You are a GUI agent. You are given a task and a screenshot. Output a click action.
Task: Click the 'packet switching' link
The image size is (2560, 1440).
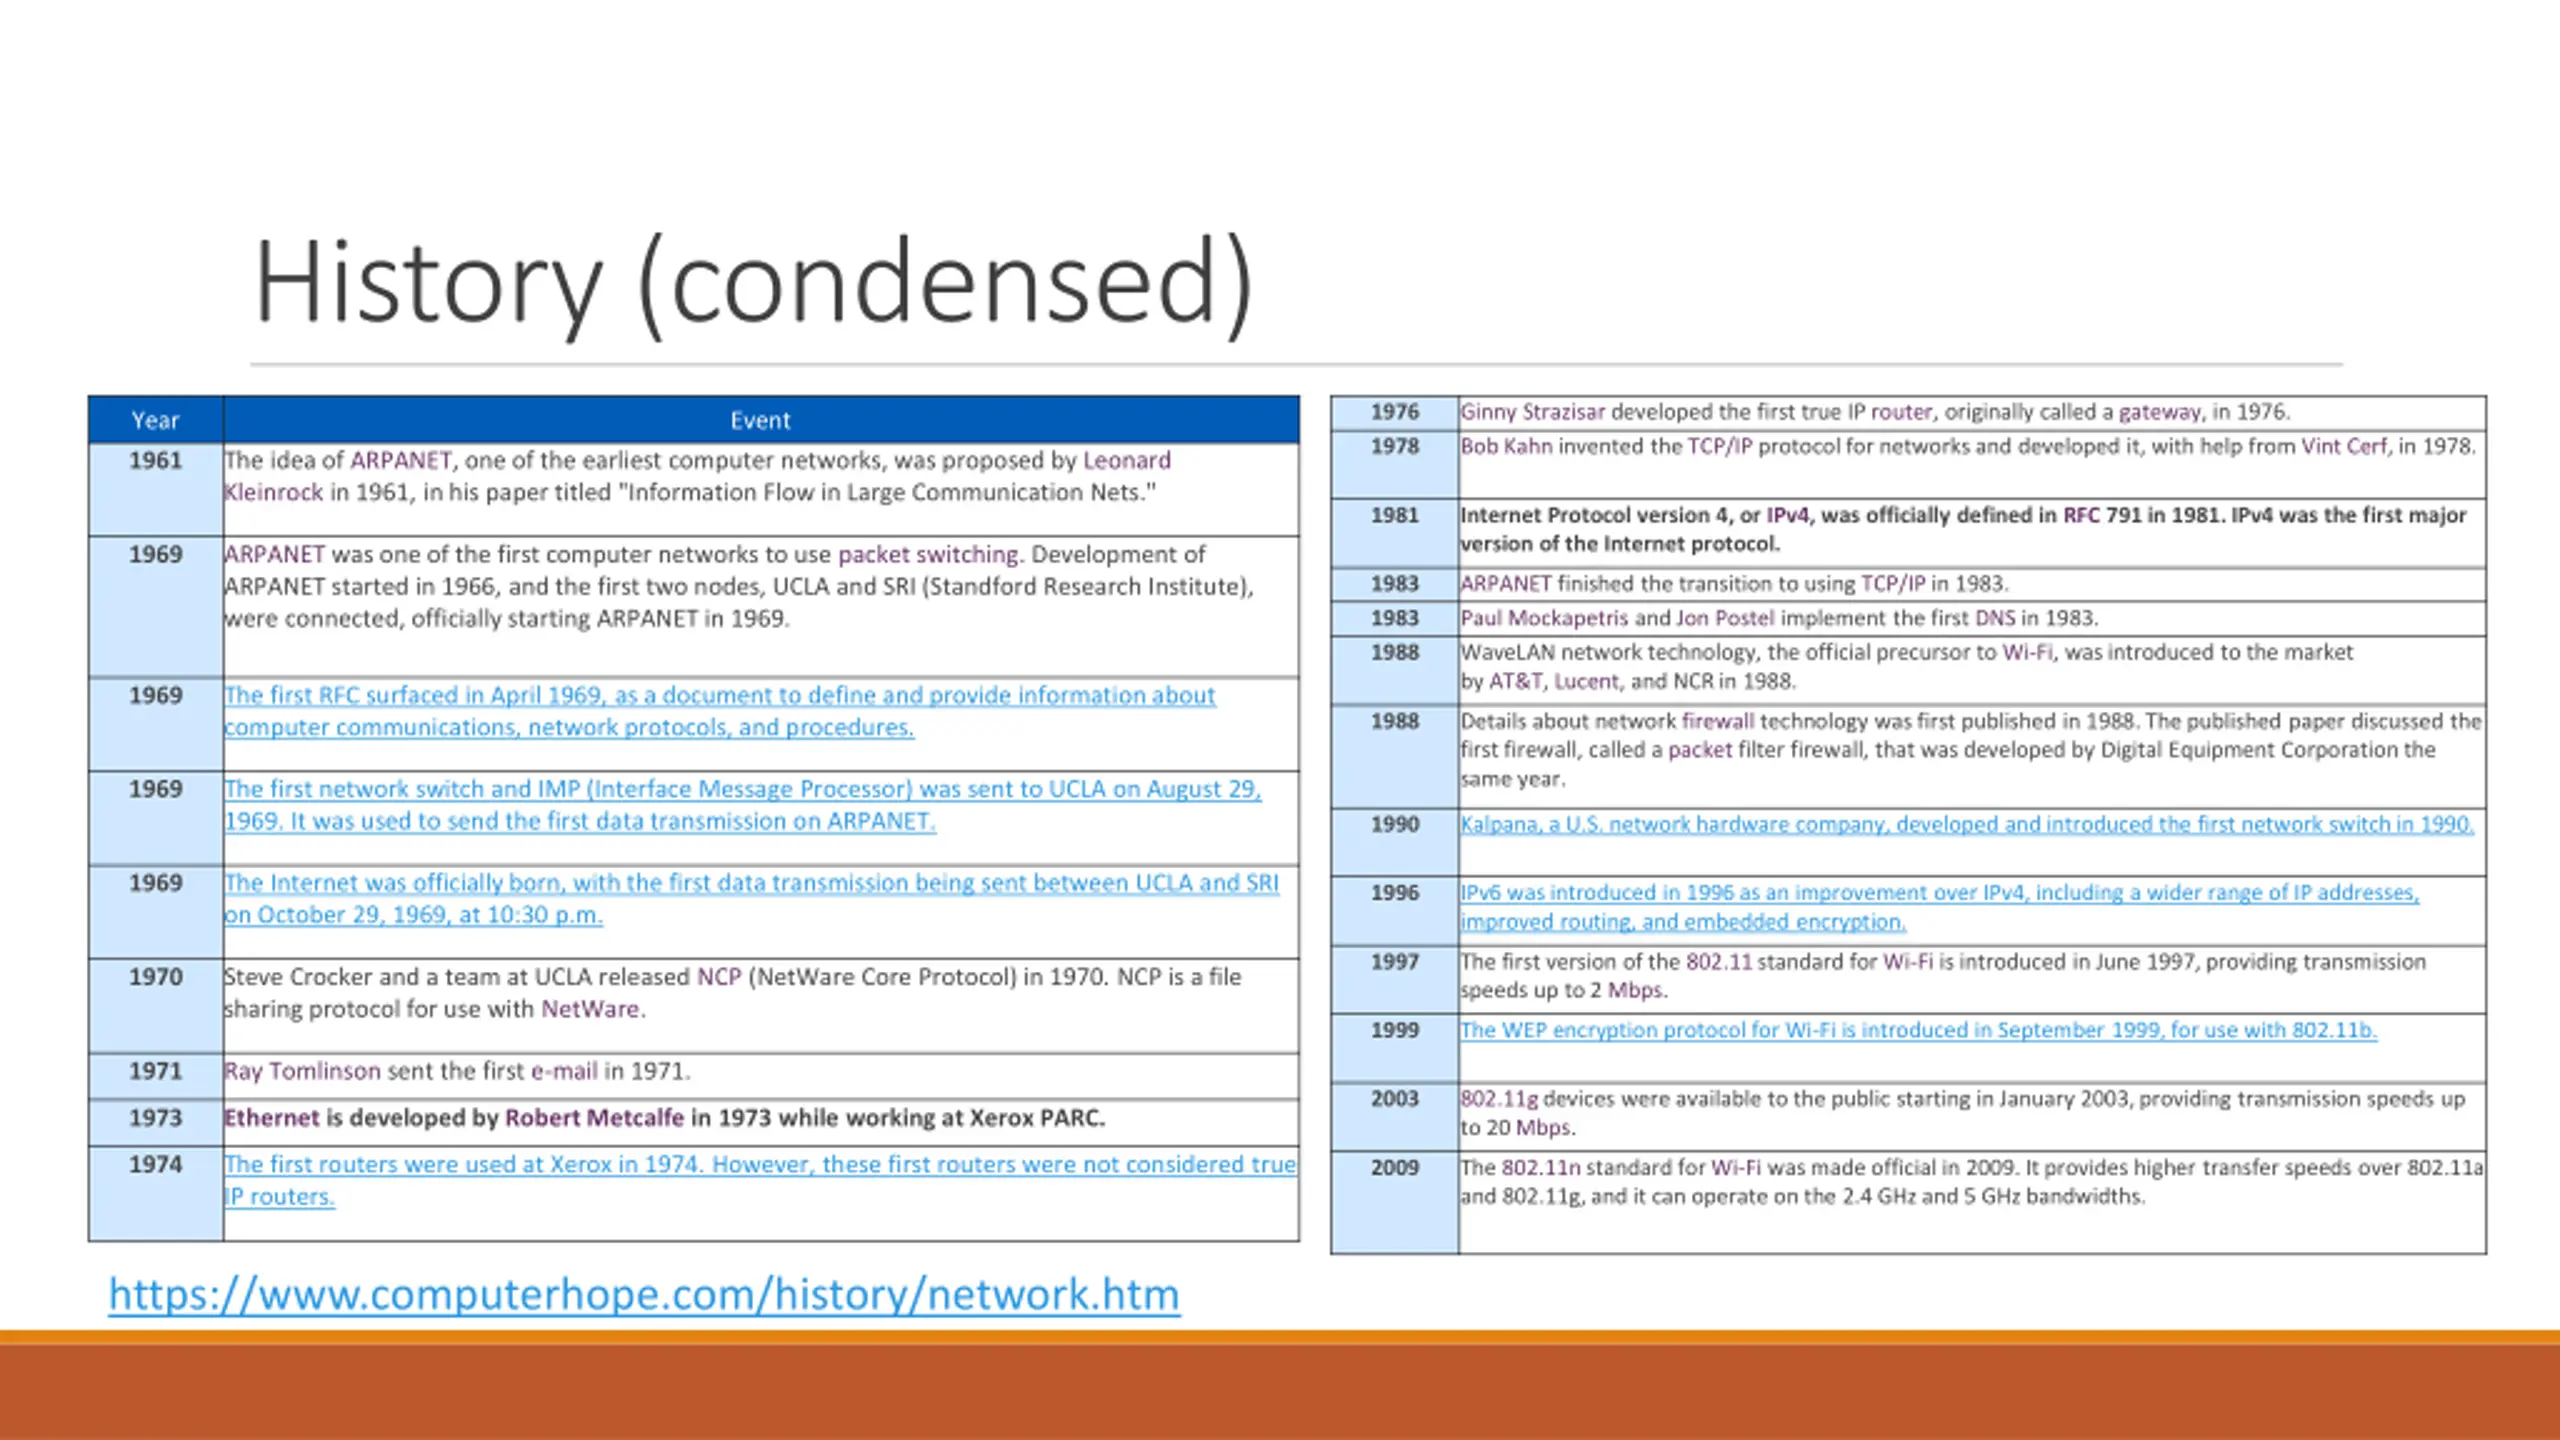click(927, 555)
